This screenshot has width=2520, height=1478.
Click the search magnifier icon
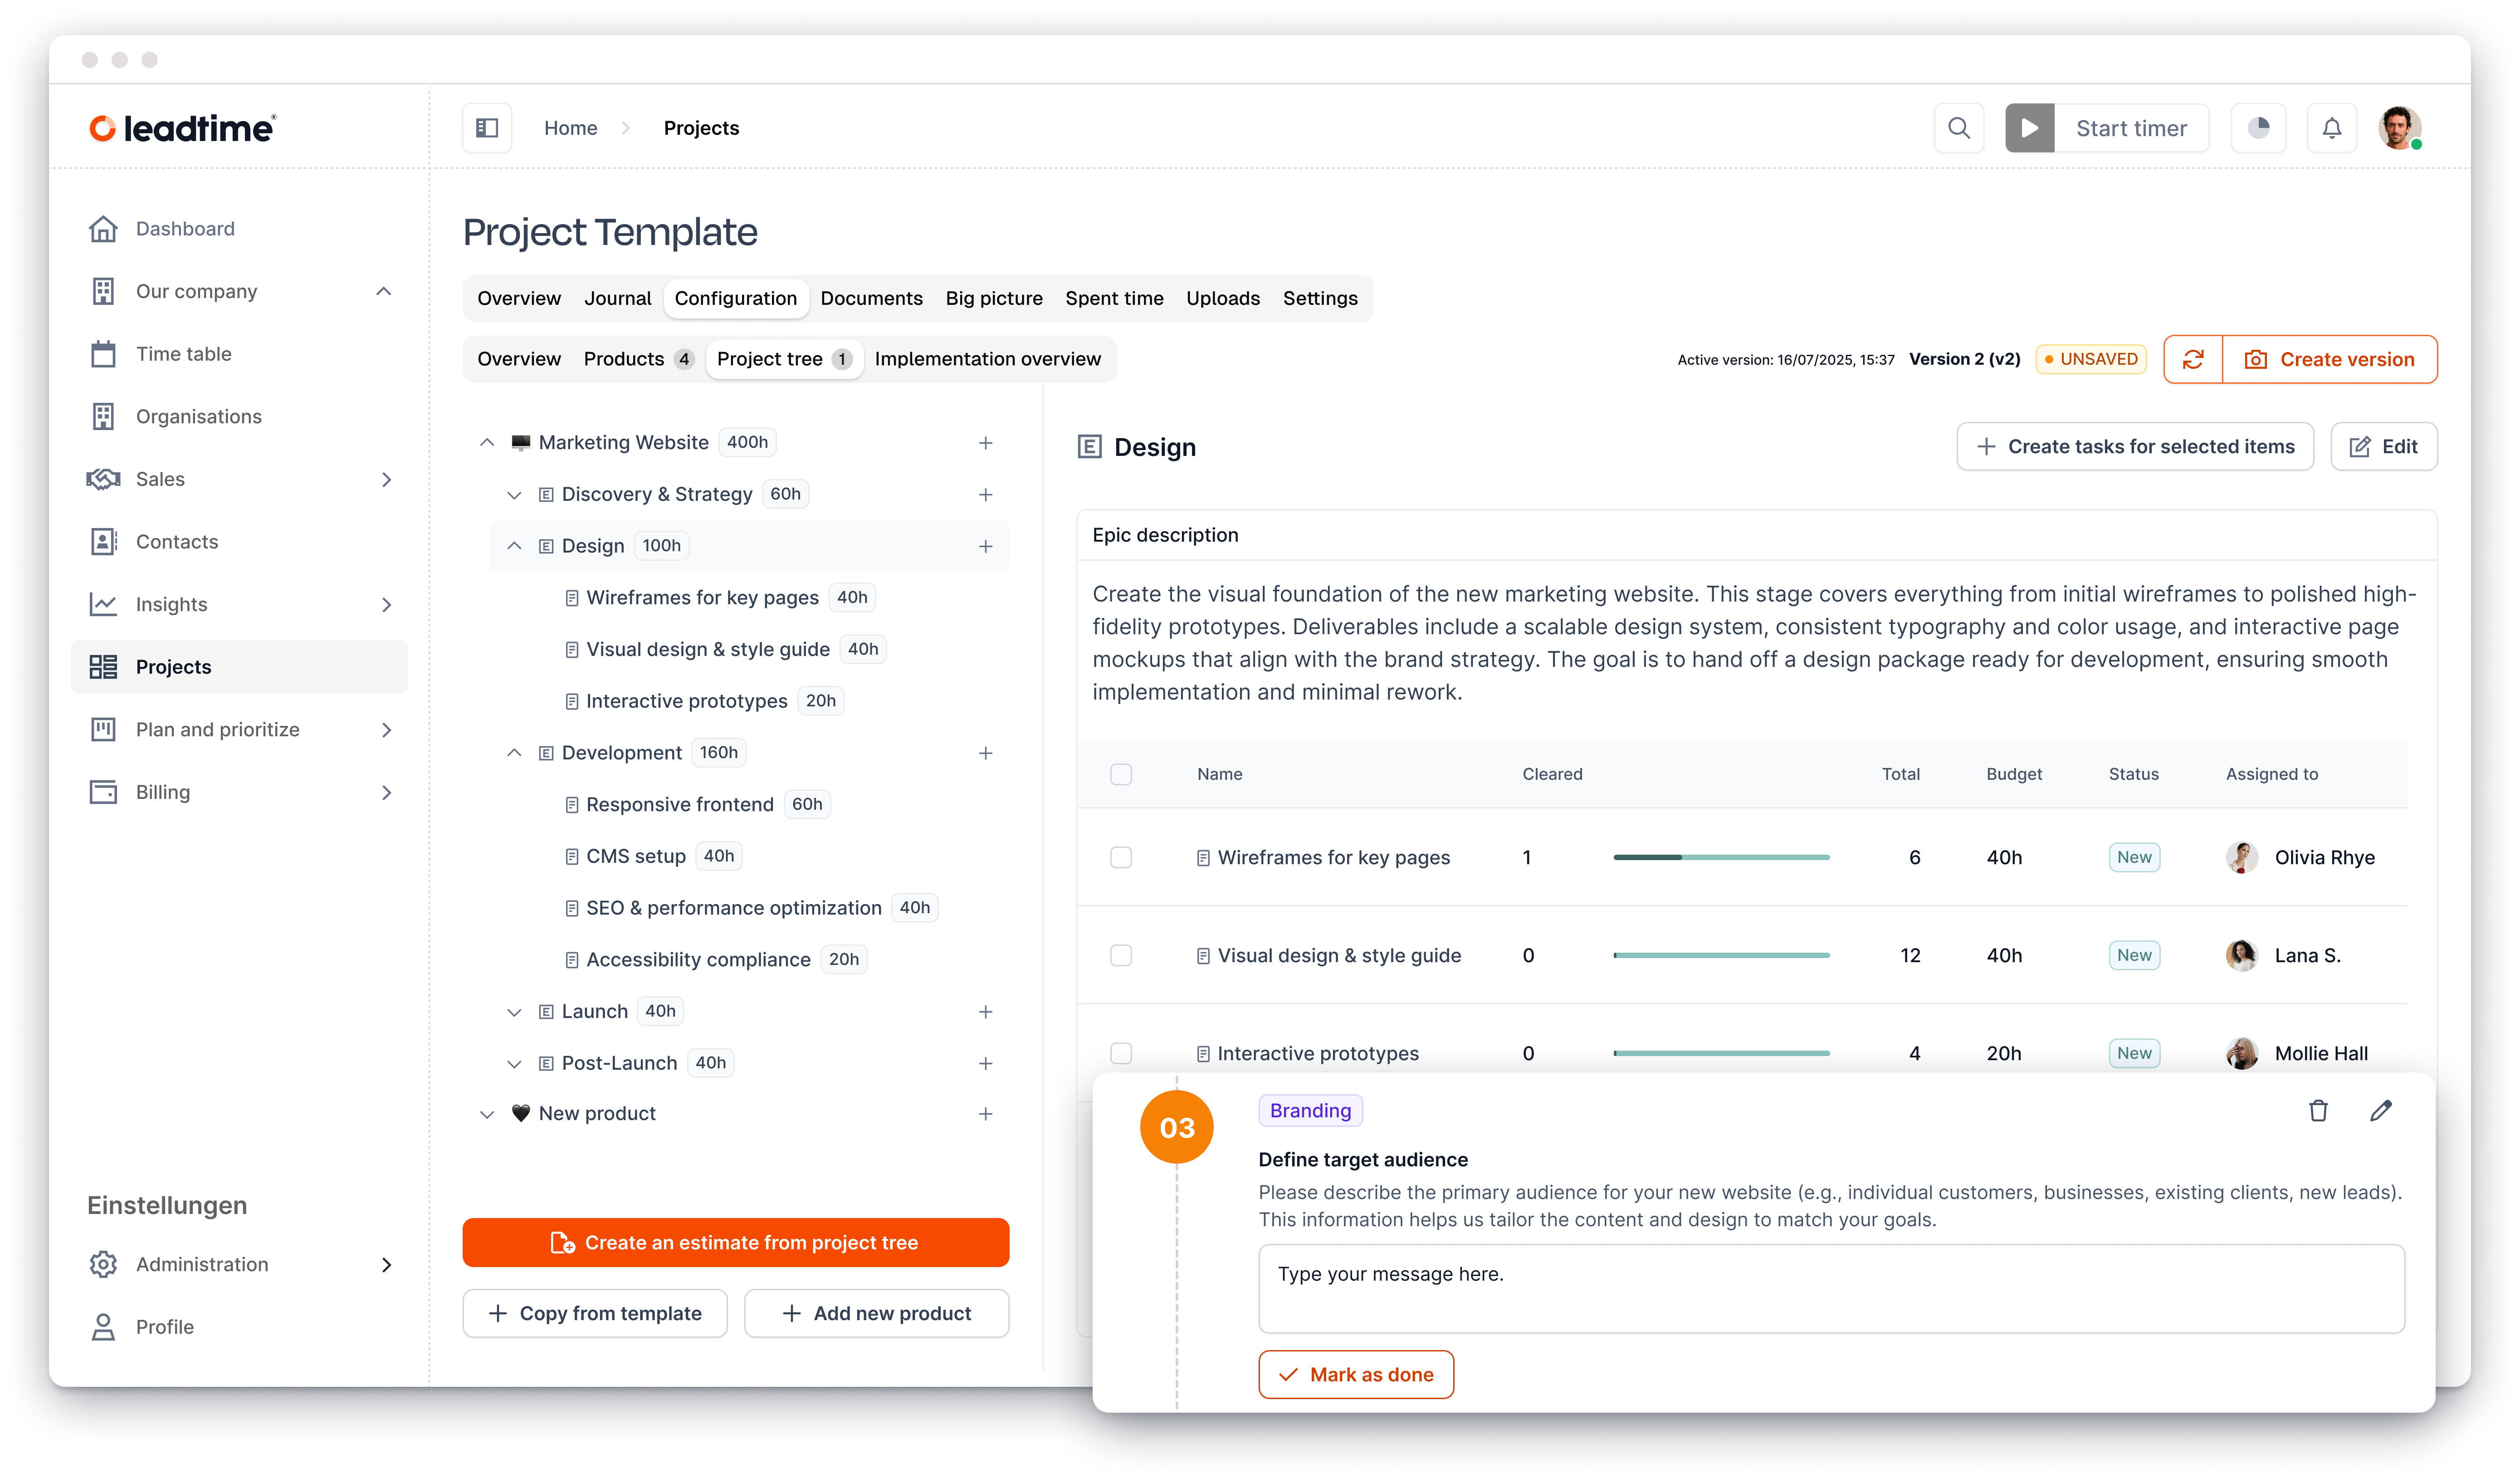click(1958, 128)
